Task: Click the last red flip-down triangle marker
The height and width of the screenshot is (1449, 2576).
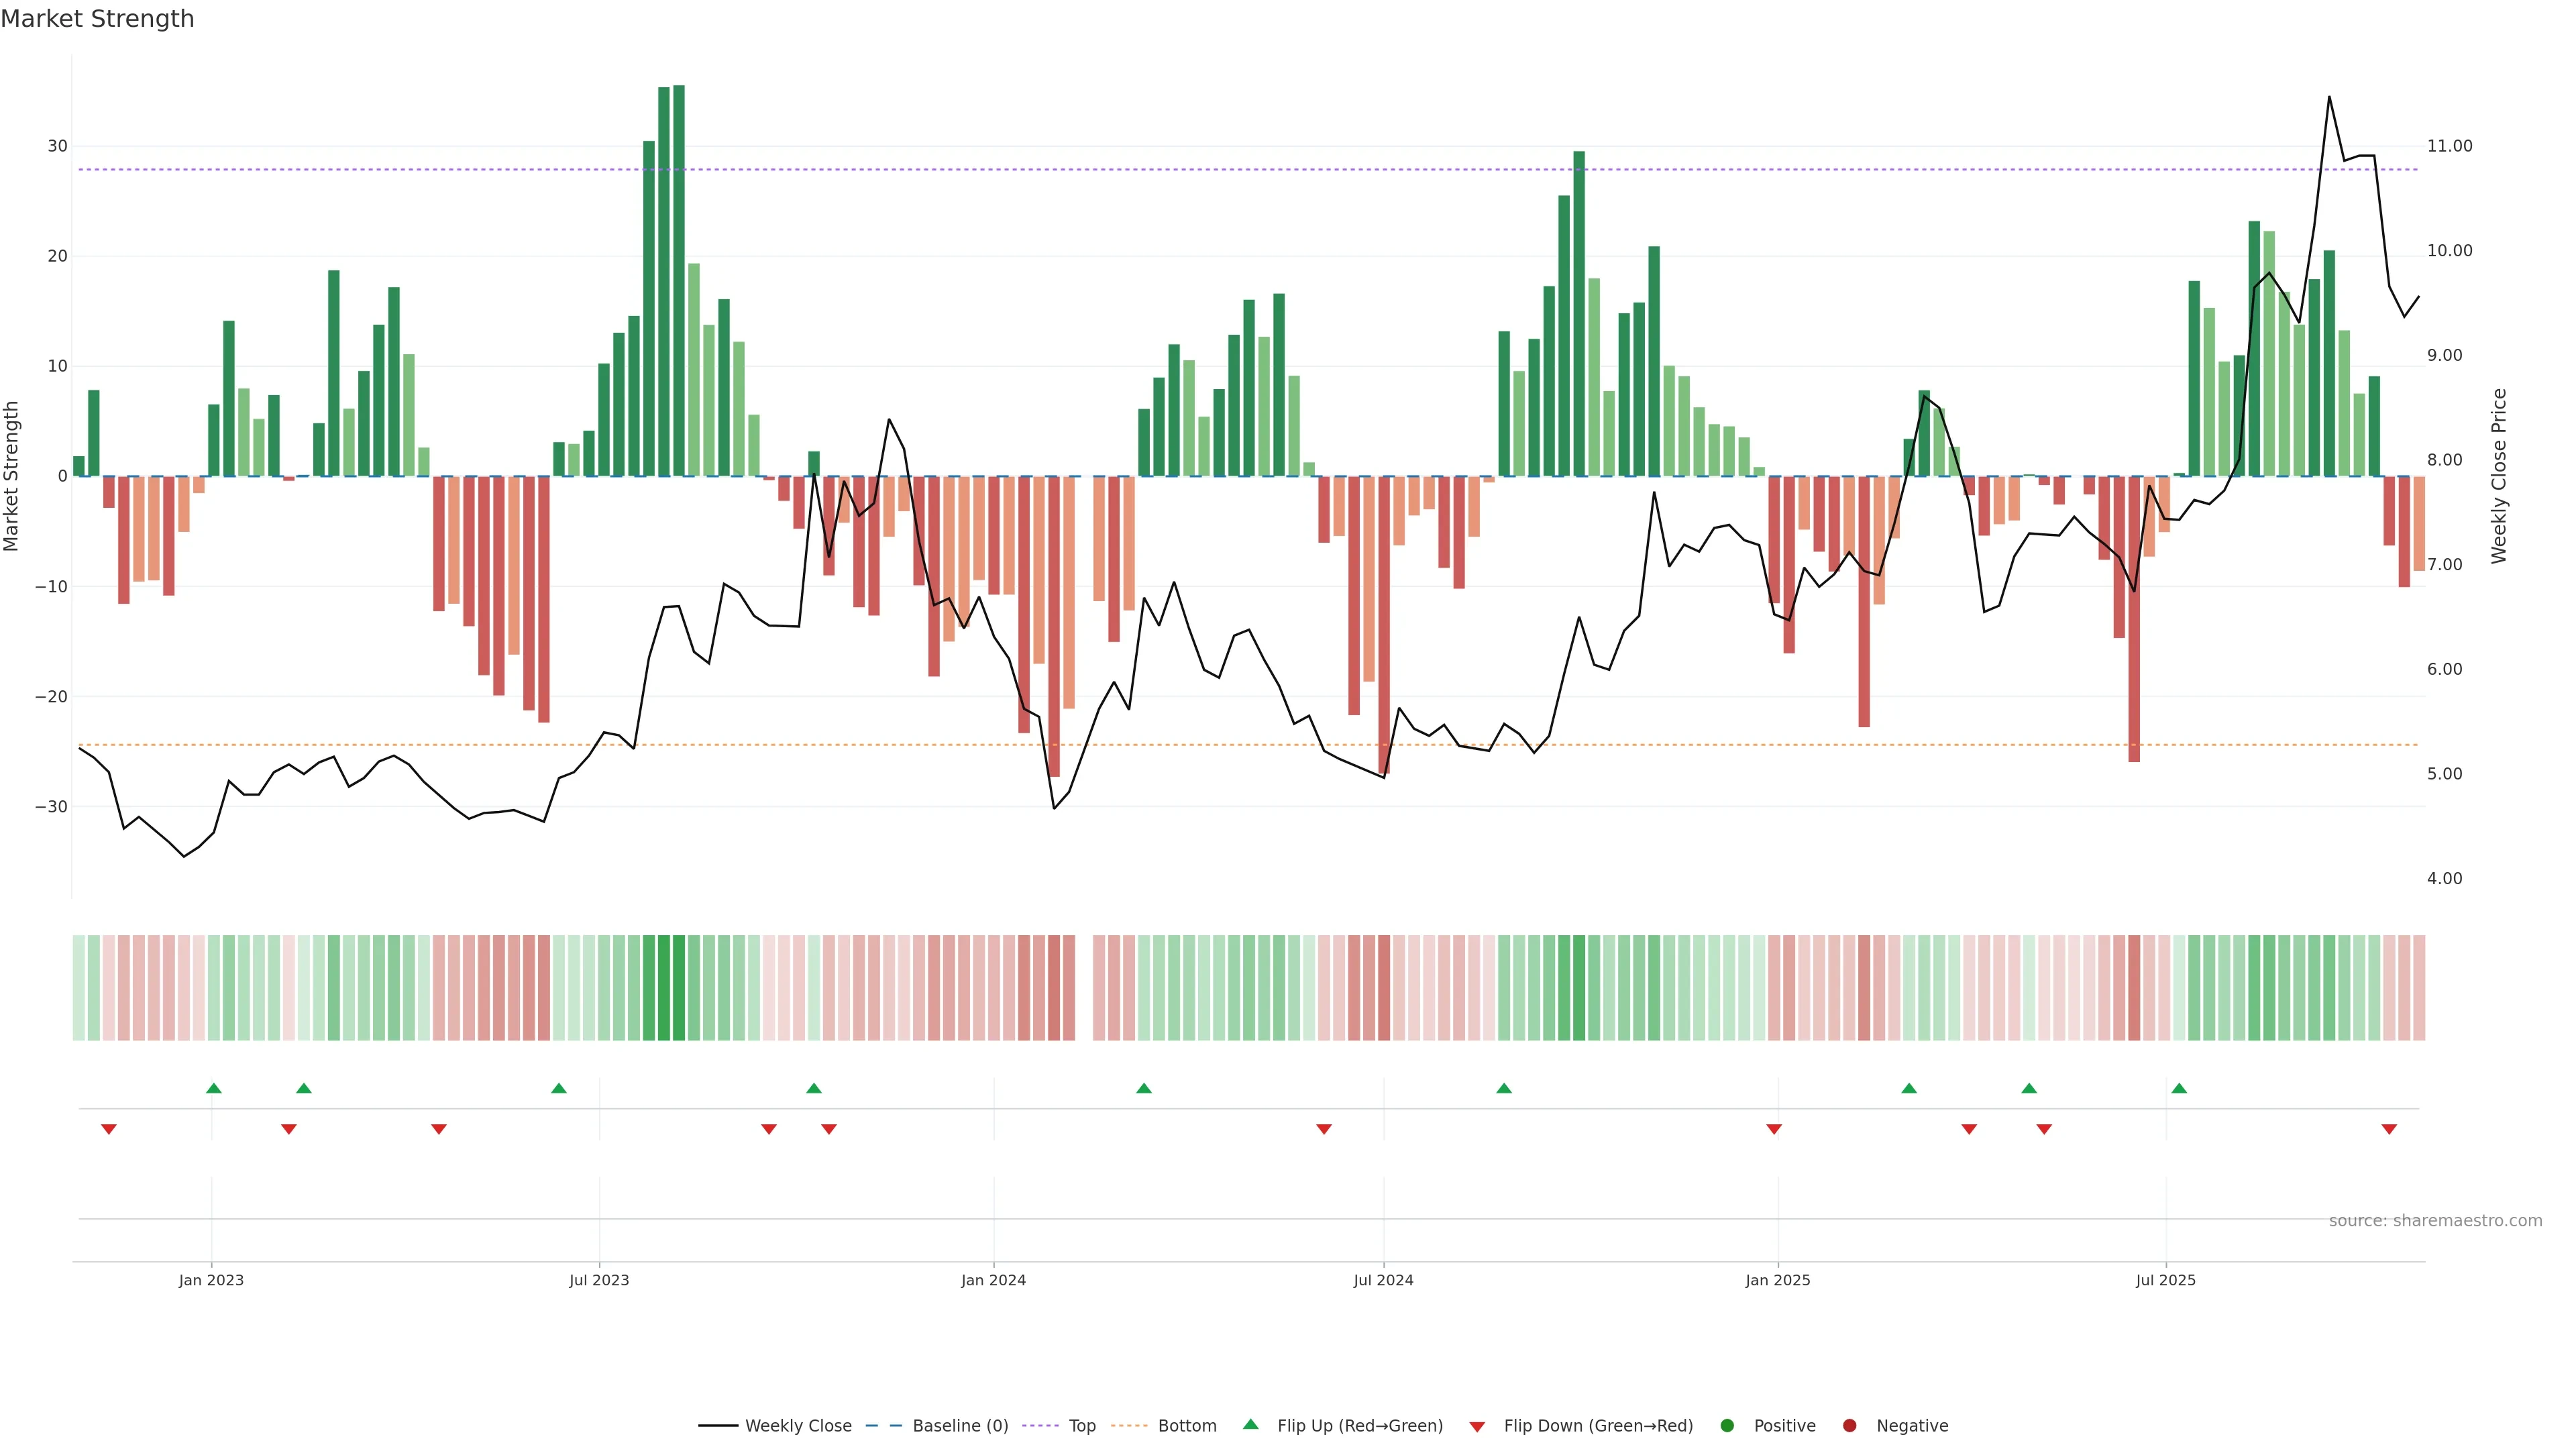Action: [x=2389, y=1129]
